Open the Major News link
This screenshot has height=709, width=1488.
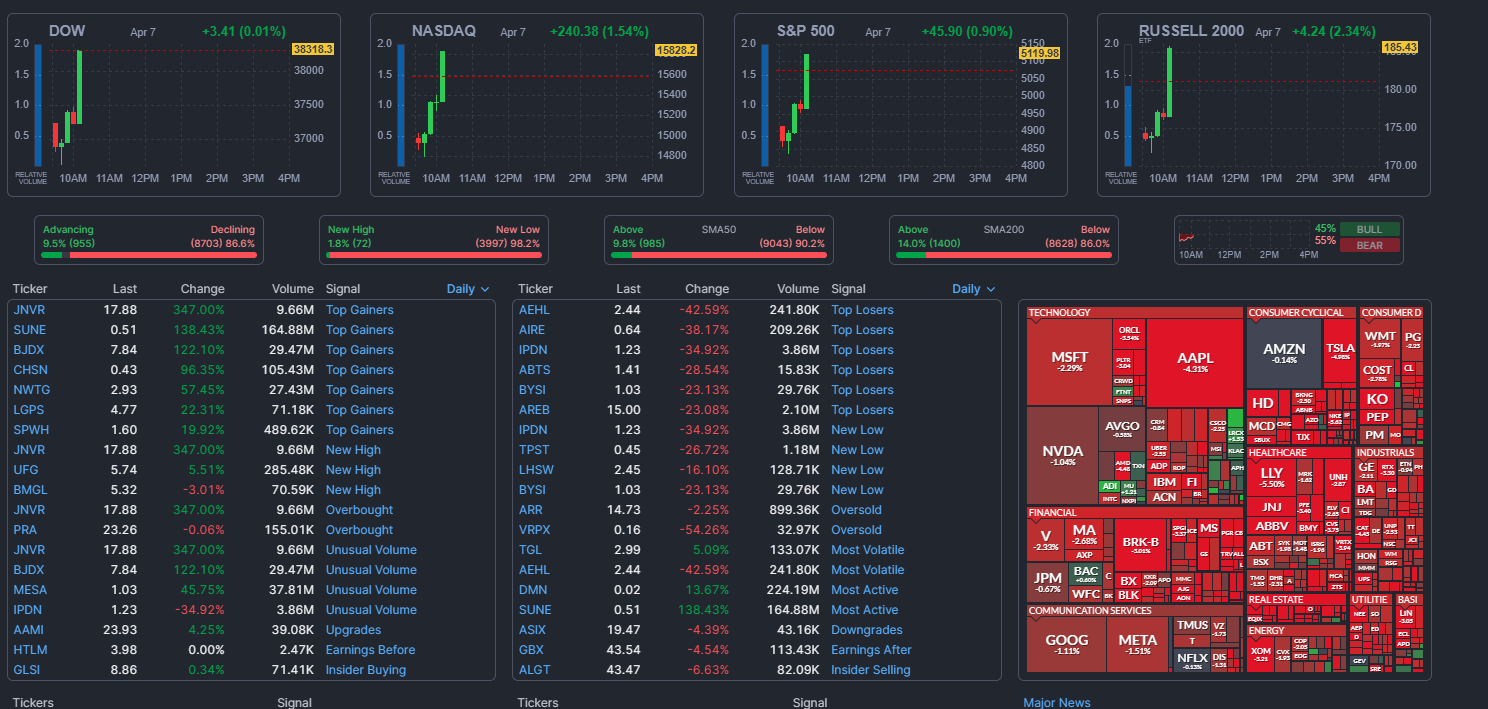pyautogui.click(x=1057, y=702)
